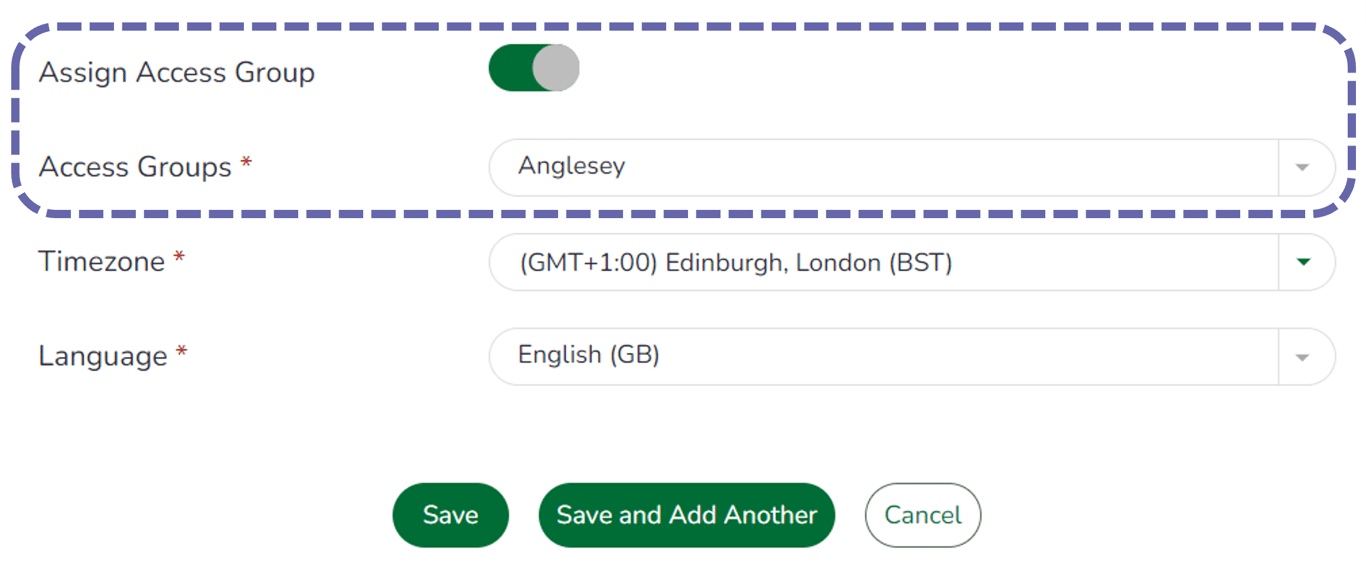The image size is (1366, 576).
Task: Click the Language field label
Action: tap(102, 357)
